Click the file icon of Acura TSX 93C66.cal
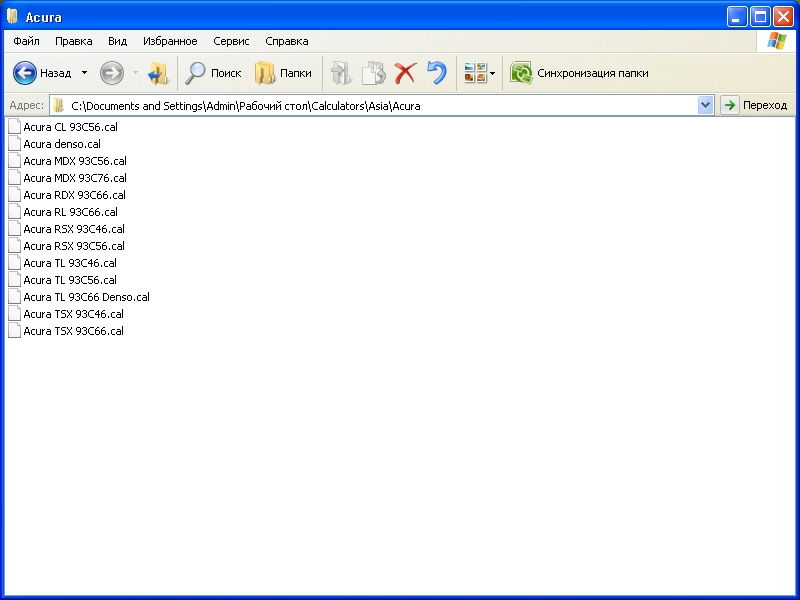Screen dimensions: 800x600 click(x=15, y=331)
